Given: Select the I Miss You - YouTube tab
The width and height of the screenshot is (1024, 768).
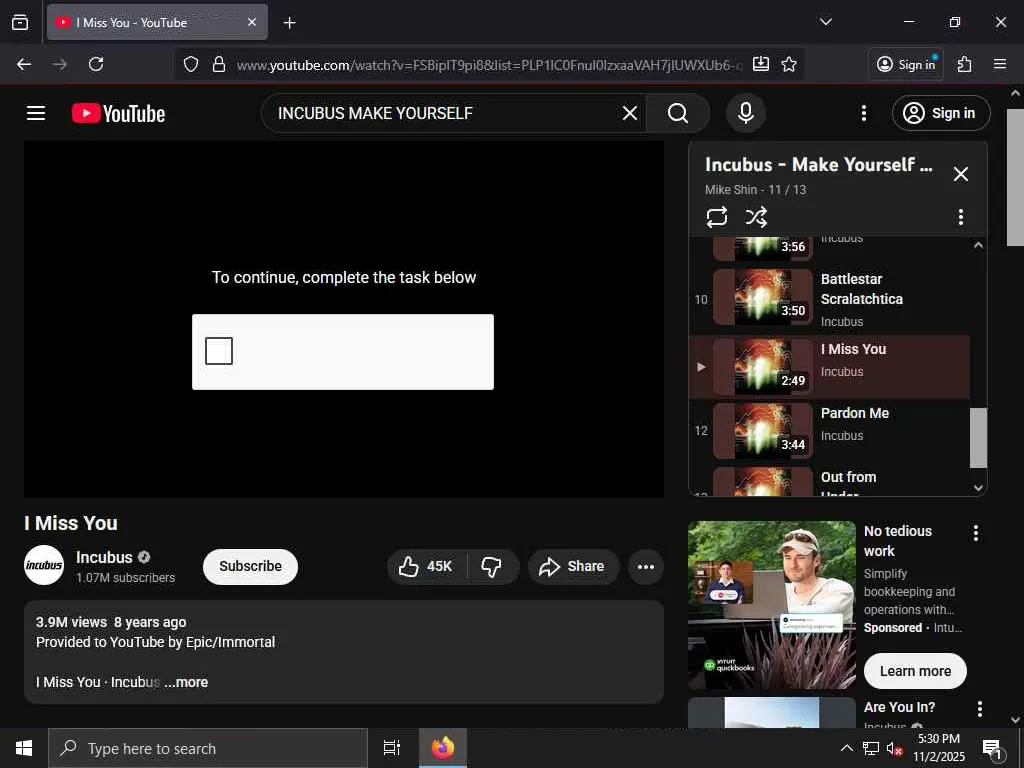Looking at the screenshot, I should click(157, 22).
